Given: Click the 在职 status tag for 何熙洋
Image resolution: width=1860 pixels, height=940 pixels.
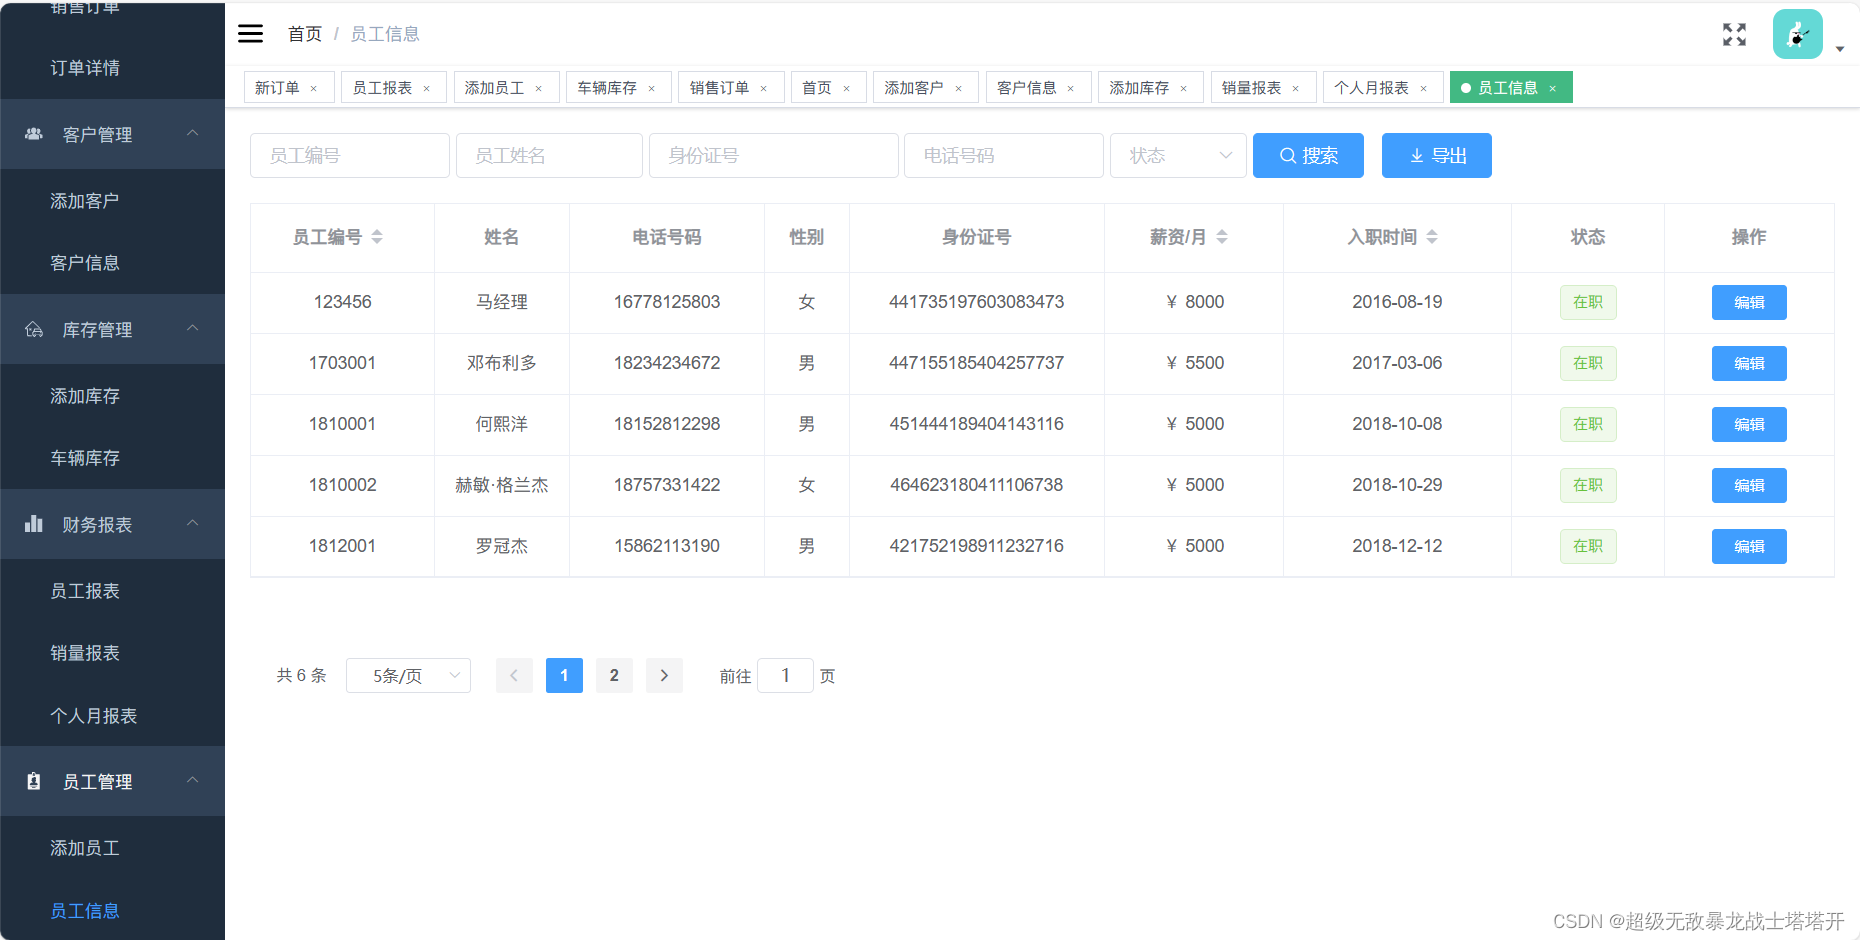Looking at the screenshot, I should [x=1588, y=425].
